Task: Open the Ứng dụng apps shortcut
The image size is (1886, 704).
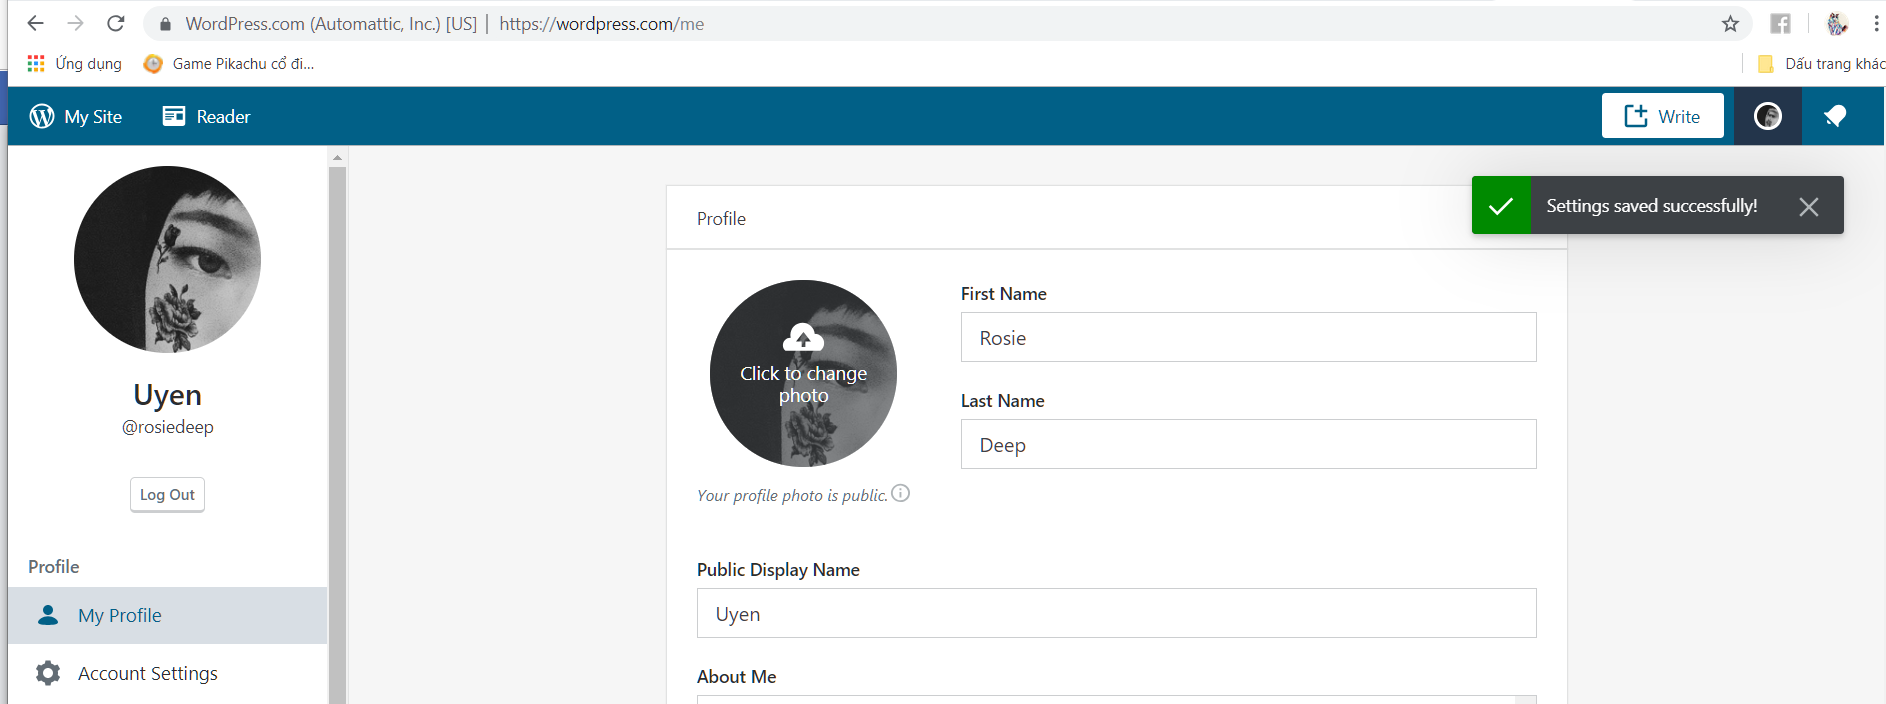Action: (x=75, y=64)
